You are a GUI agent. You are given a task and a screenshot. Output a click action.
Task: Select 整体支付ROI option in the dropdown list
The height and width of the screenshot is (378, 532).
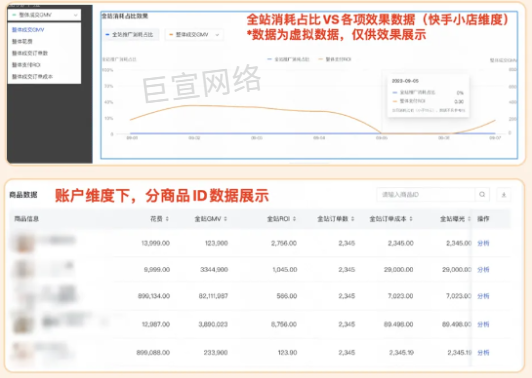point(26,65)
